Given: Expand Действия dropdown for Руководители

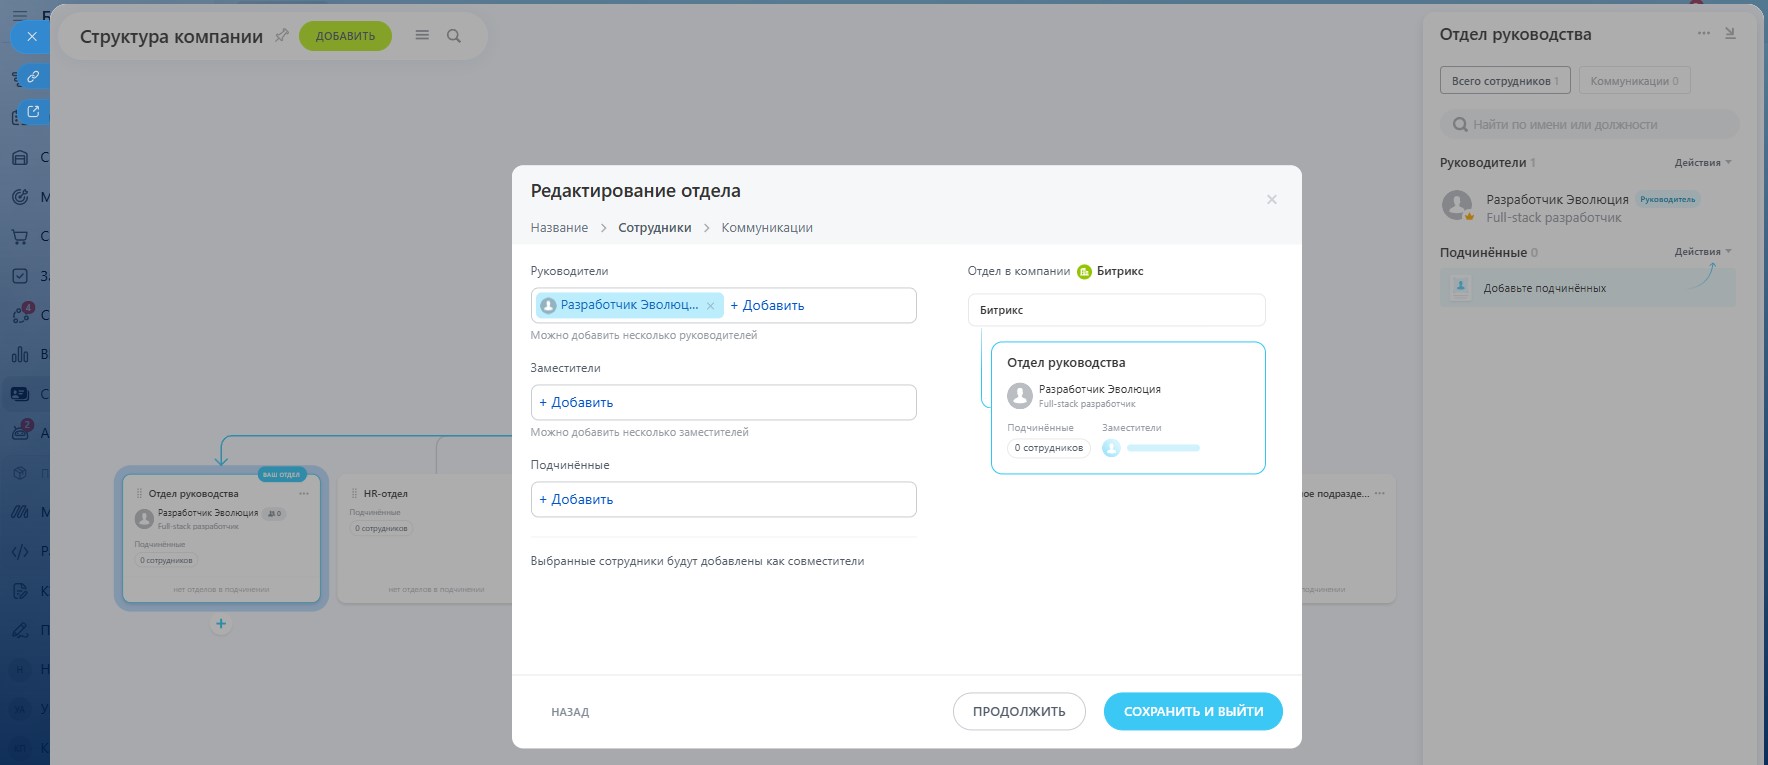Looking at the screenshot, I should (x=1703, y=163).
